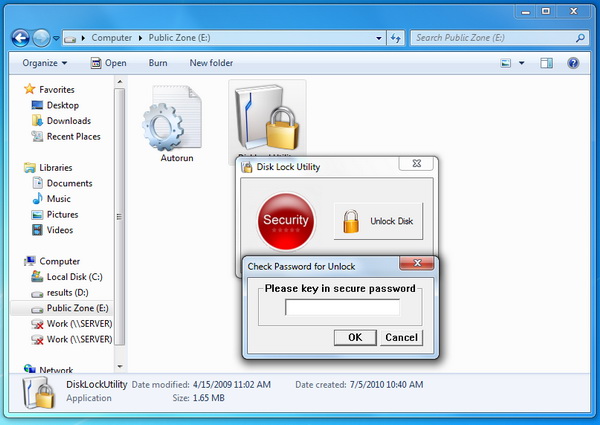Close the Disk Lock Utility window
The width and height of the screenshot is (600, 425).
416,164
